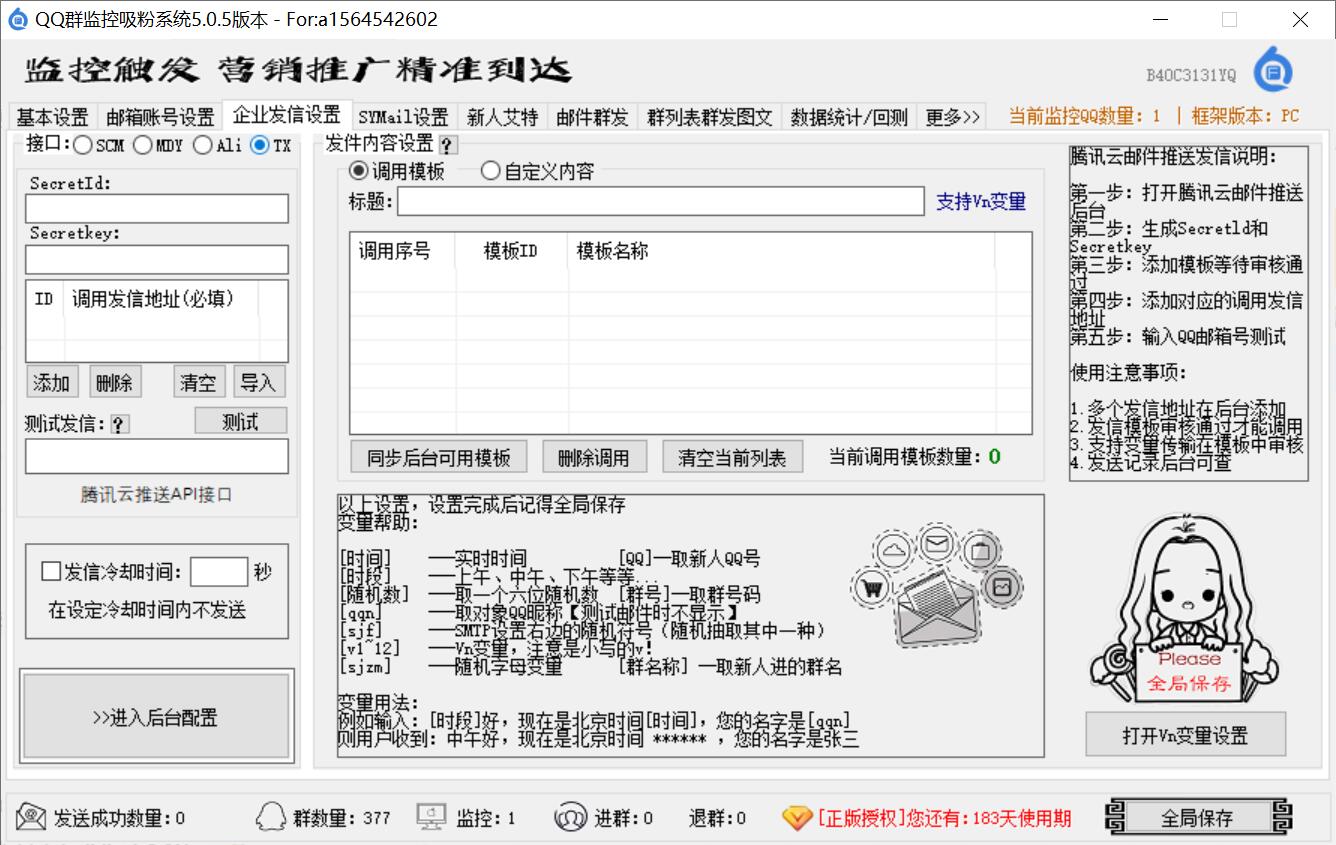The image size is (1336, 845).
Task: Click the 支持Vn变量 link
Action: pos(981,201)
